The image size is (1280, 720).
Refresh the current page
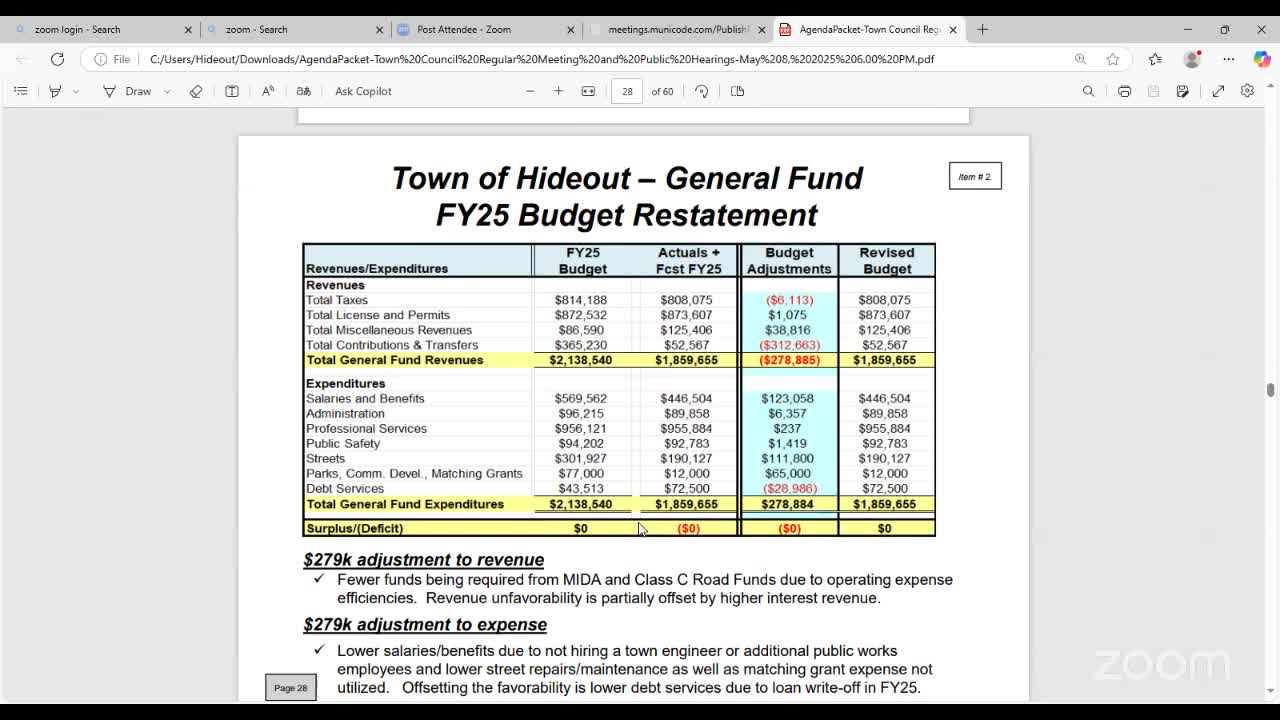[x=57, y=59]
